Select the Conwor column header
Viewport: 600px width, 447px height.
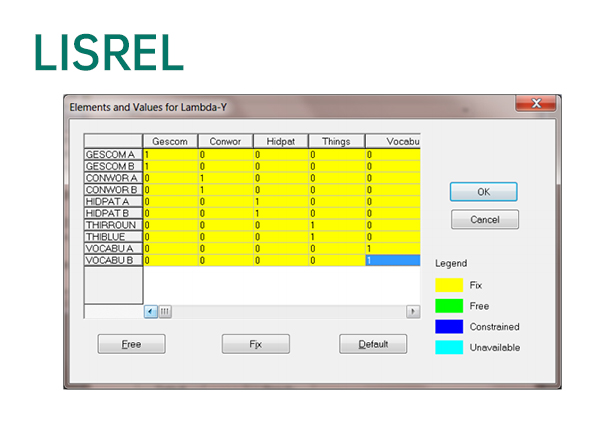[225, 141]
